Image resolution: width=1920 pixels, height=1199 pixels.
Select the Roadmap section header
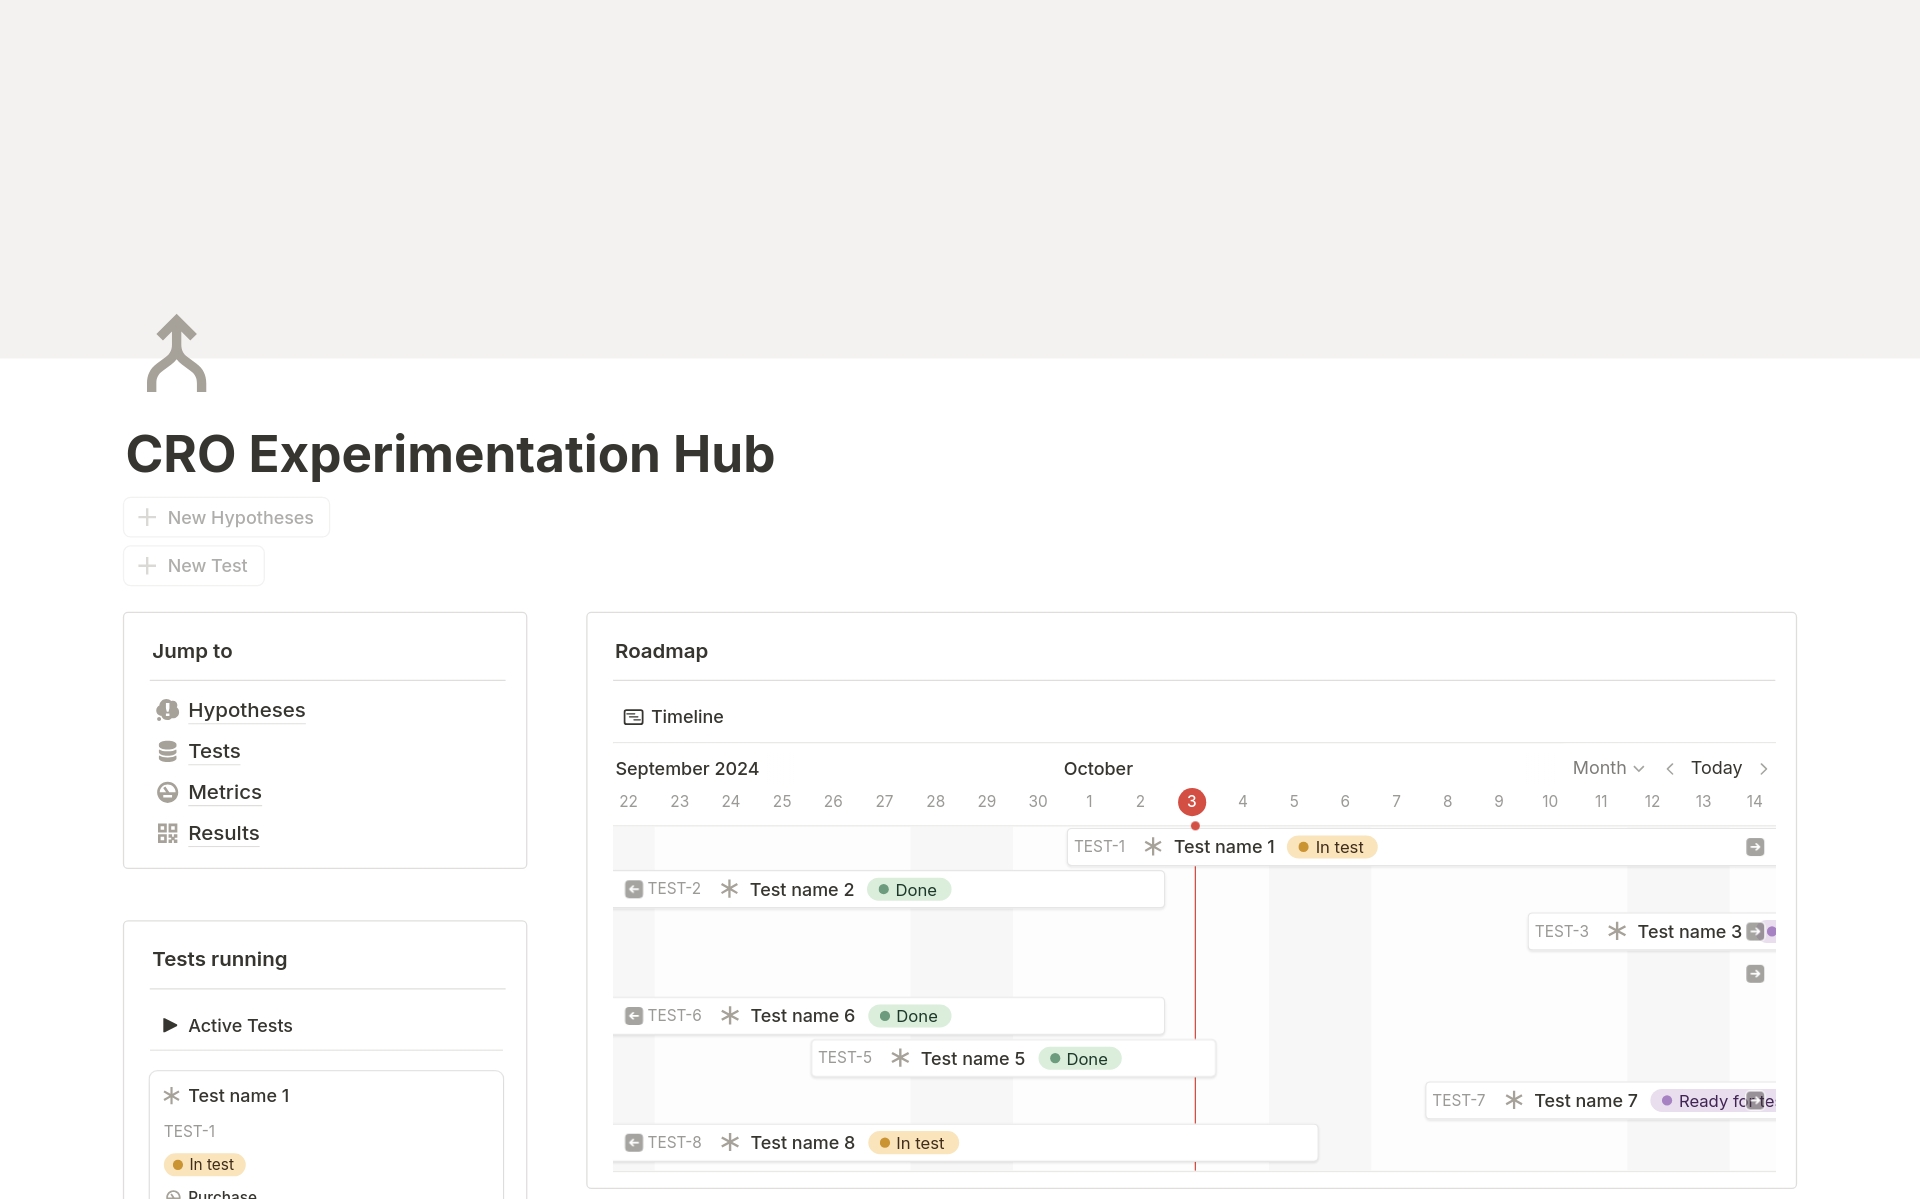coord(660,651)
